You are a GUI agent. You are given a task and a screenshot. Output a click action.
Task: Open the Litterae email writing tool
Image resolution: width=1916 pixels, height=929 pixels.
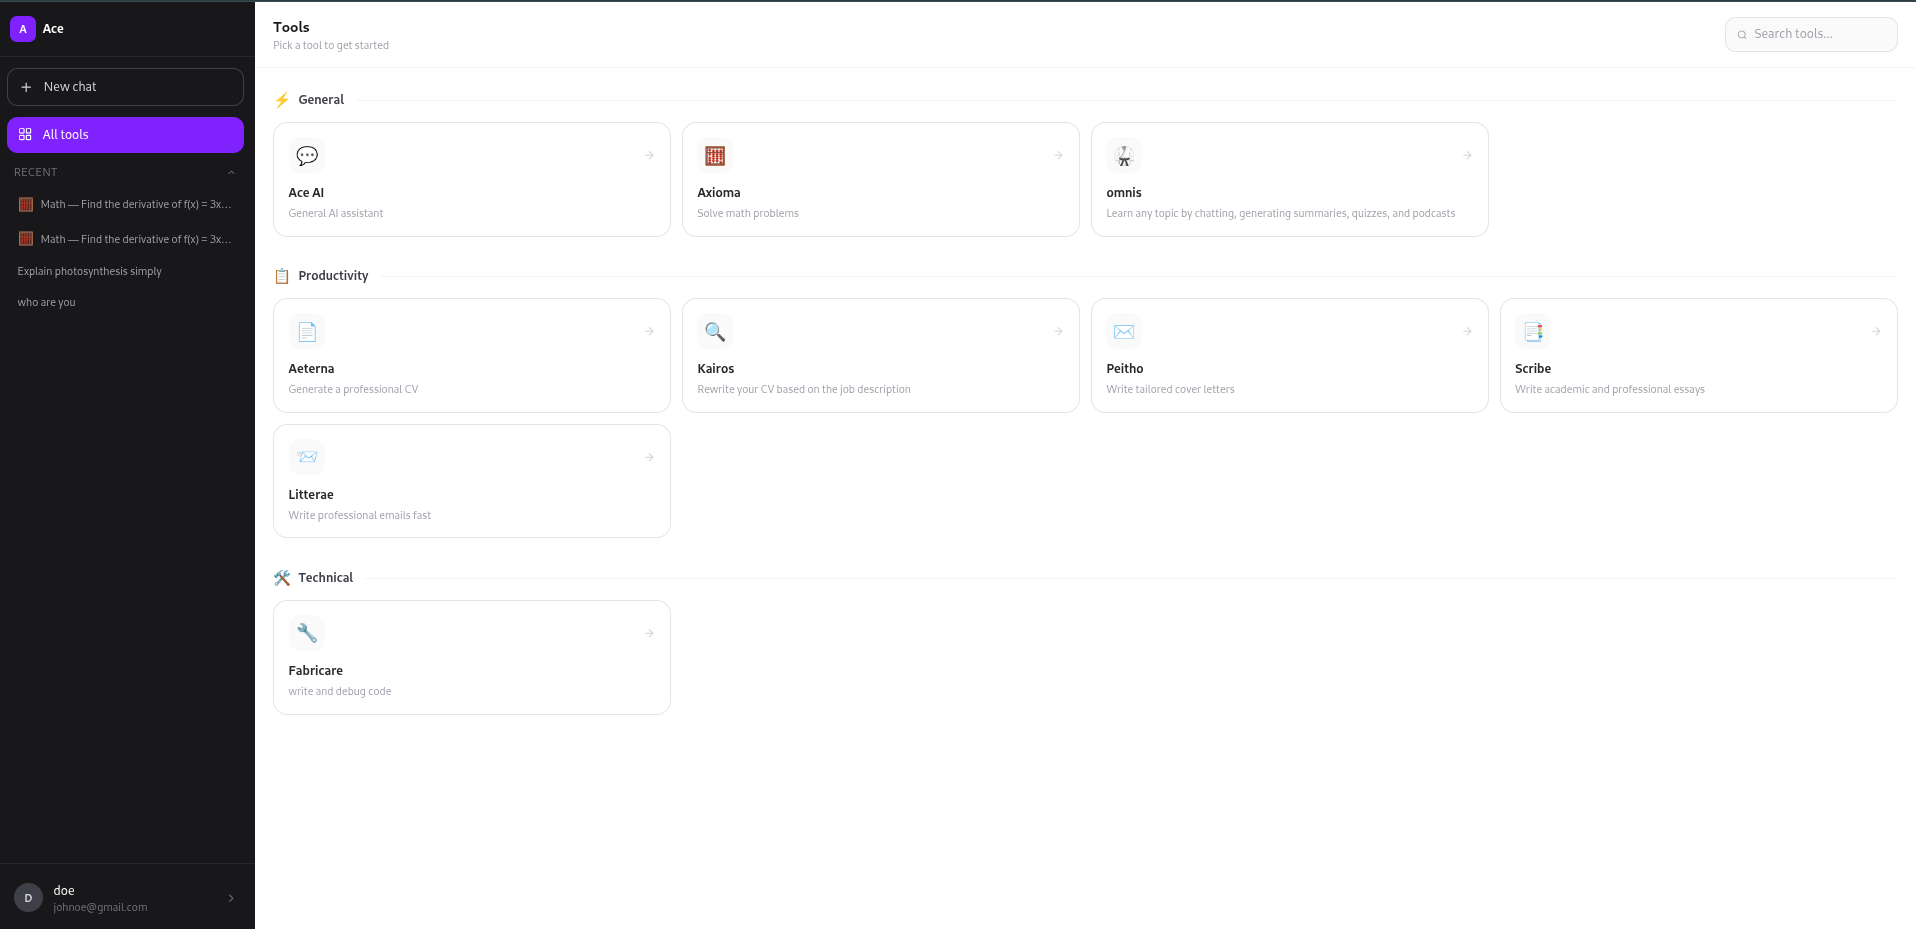(x=472, y=481)
